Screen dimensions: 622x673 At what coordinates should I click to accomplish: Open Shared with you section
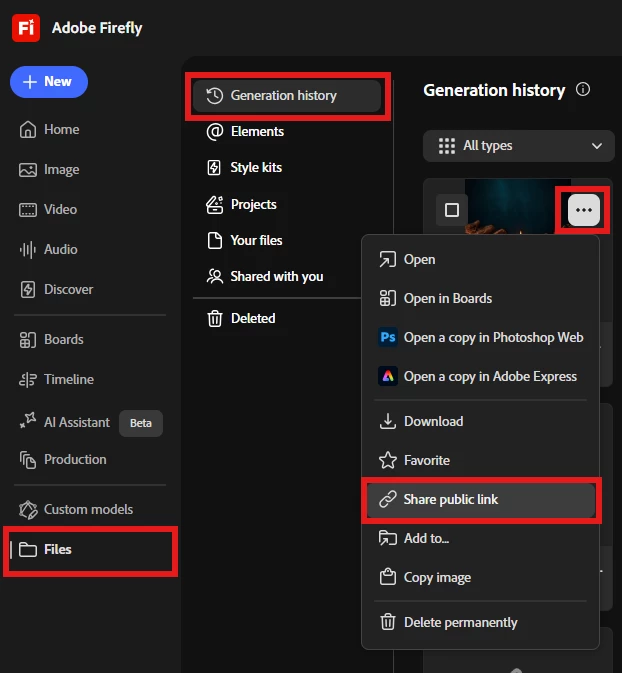(264, 276)
